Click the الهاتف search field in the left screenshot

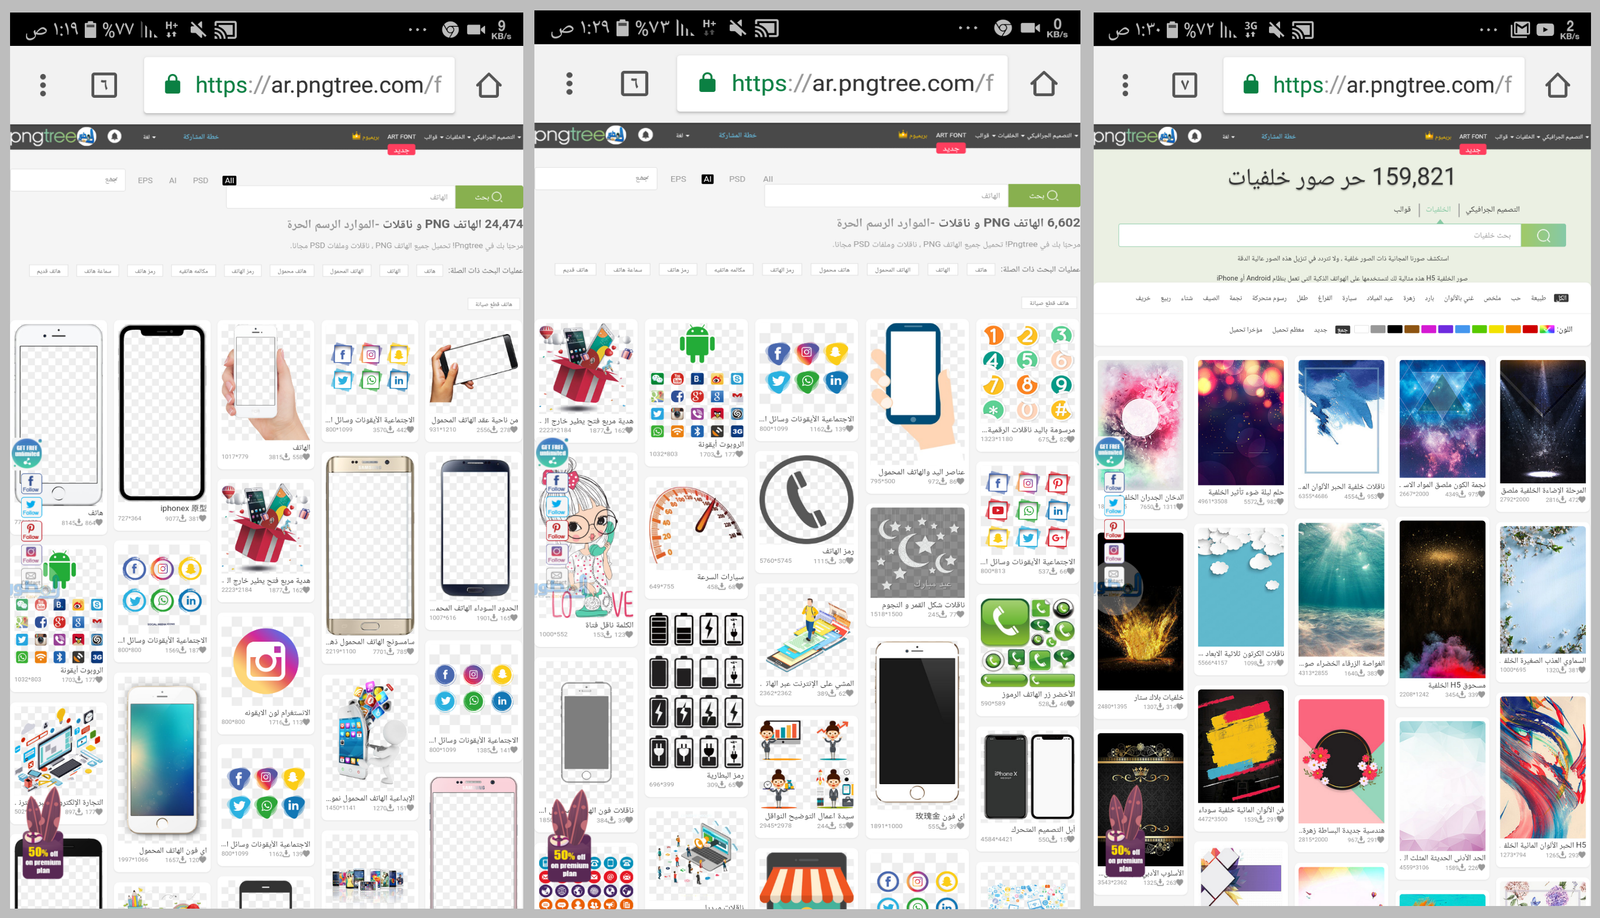[340, 197]
